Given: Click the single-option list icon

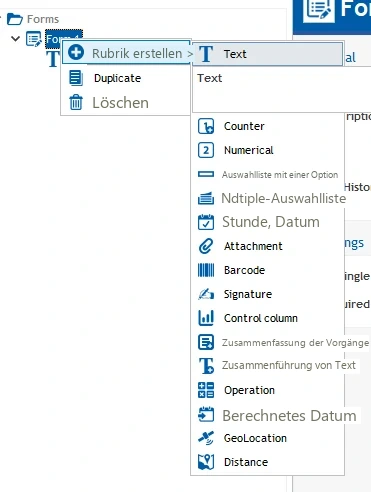Looking at the screenshot, I should (206, 174).
